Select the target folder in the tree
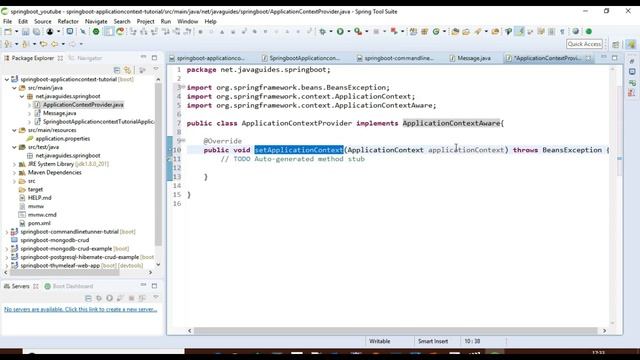This screenshot has height=360, width=640. (x=35, y=189)
